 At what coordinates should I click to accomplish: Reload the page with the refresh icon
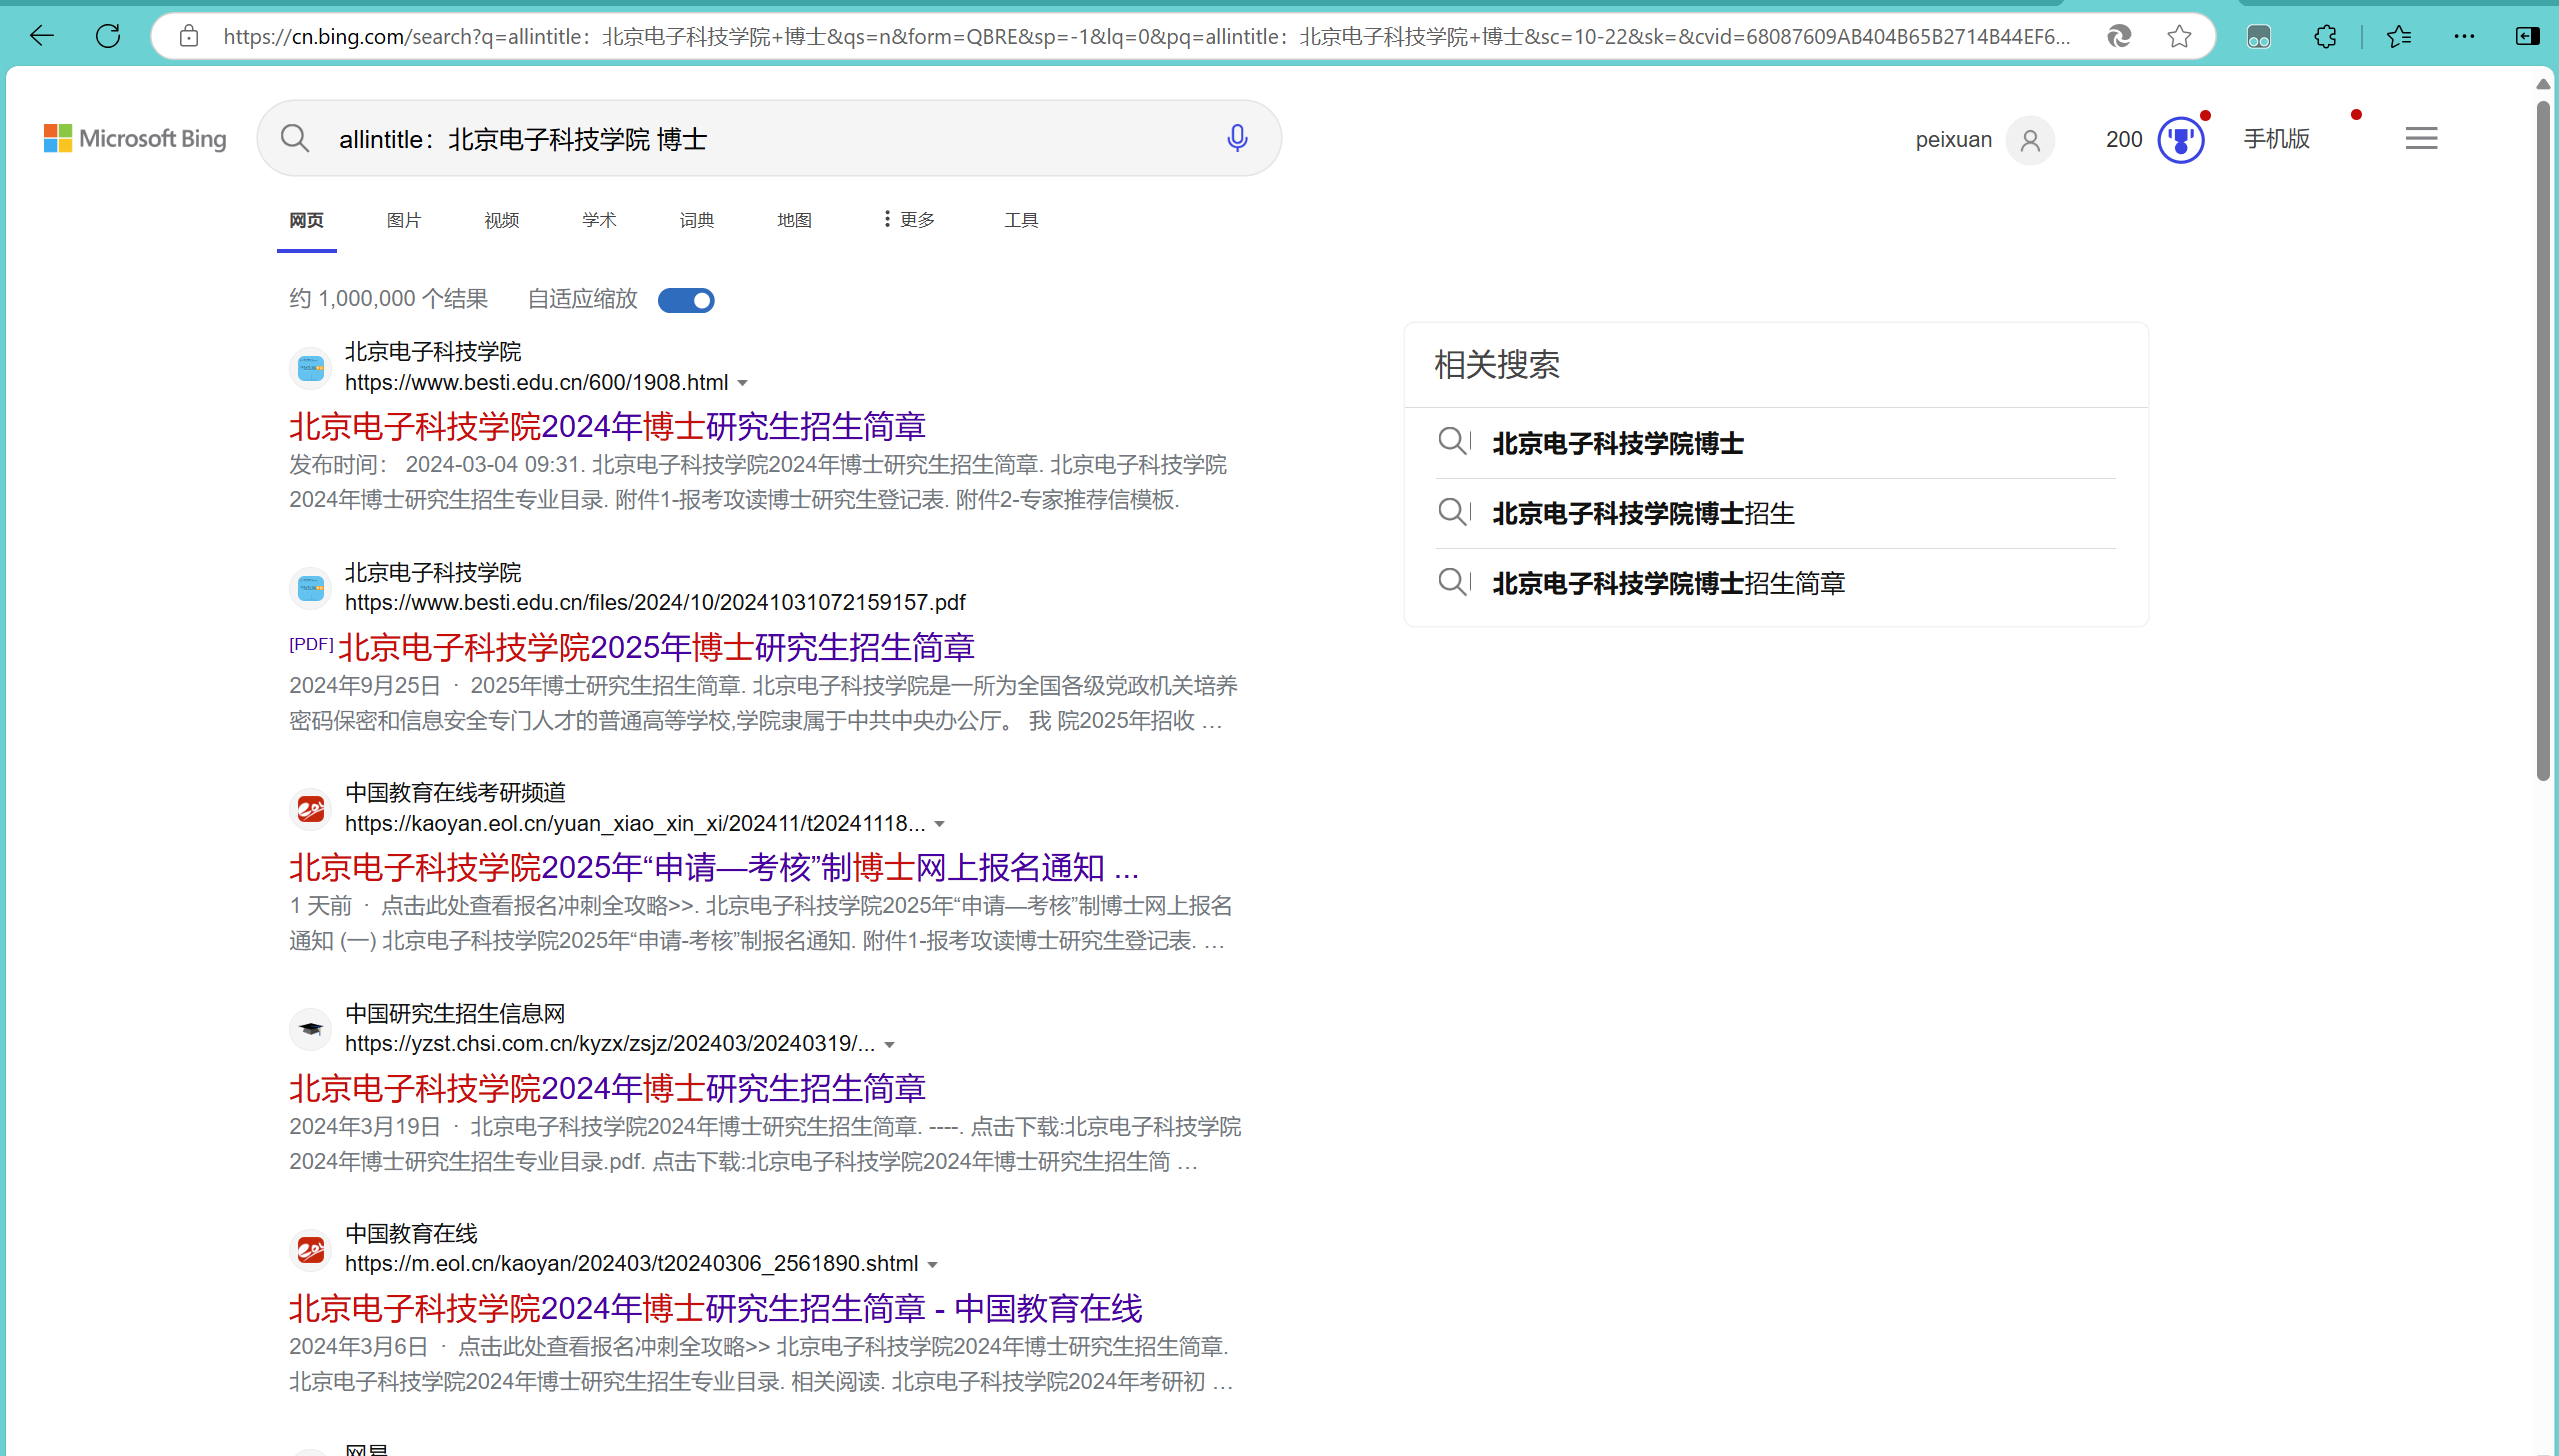coord(108,36)
